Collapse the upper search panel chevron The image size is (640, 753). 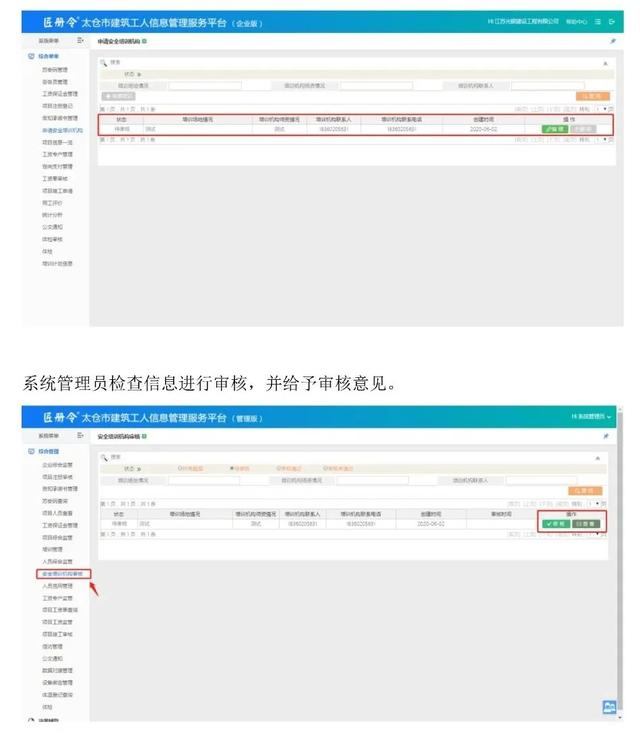click(x=604, y=62)
